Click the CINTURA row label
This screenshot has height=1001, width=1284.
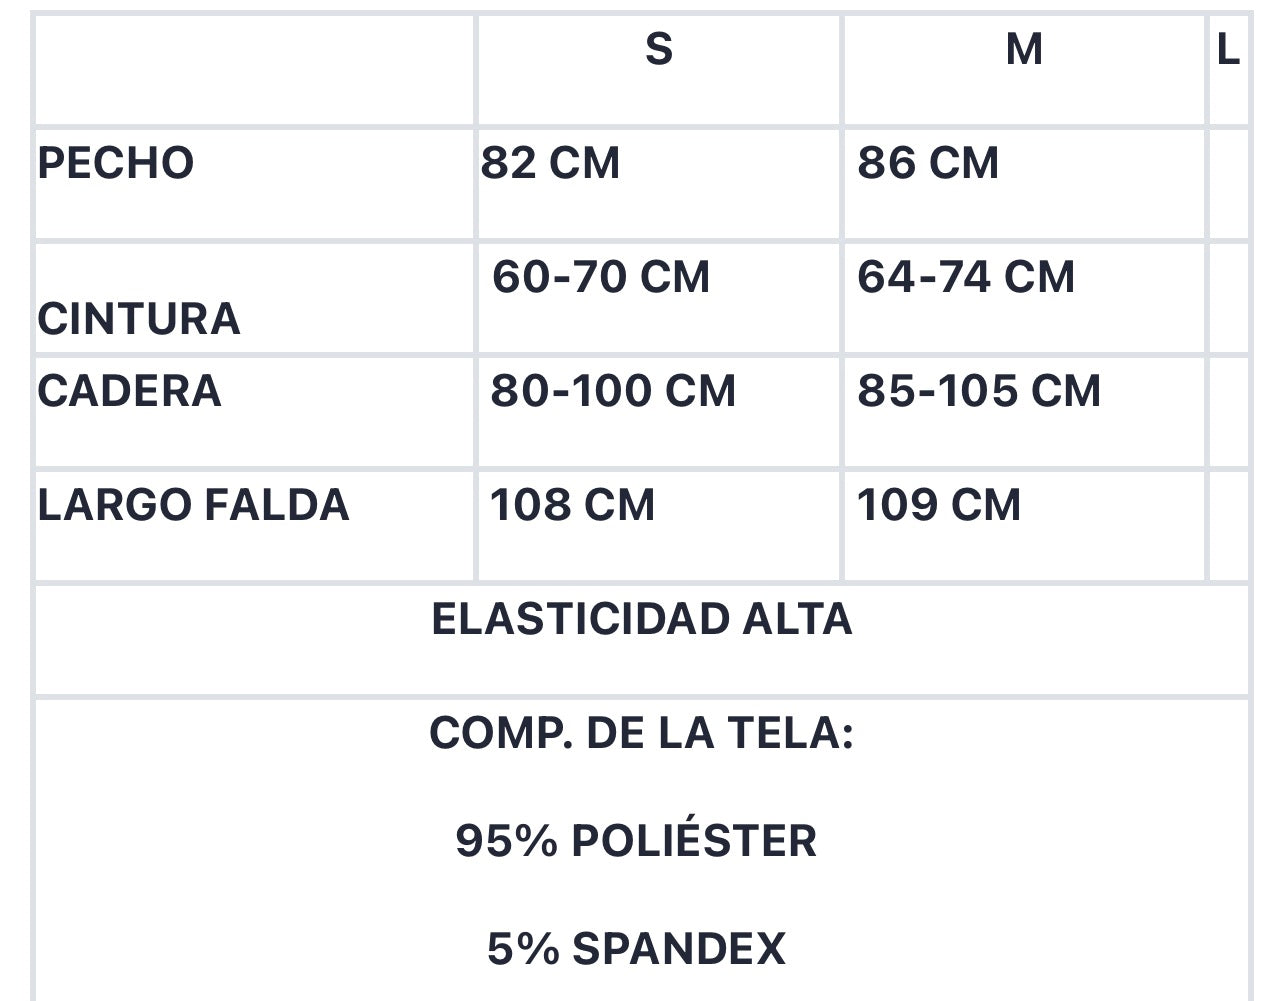139,319
